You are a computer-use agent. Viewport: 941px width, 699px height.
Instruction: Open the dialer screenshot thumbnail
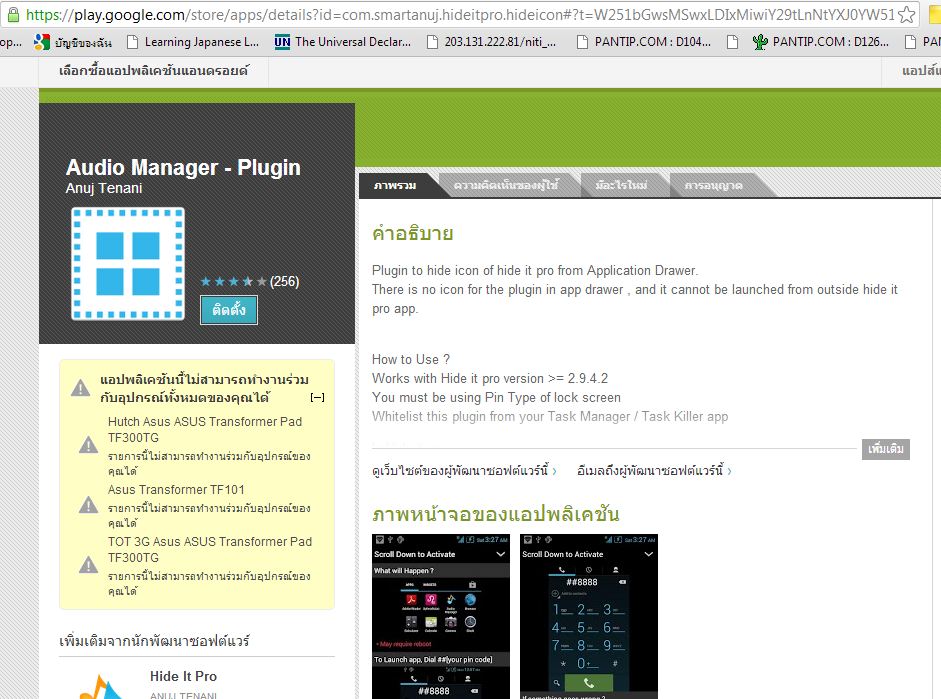click(x=589, y=616)
